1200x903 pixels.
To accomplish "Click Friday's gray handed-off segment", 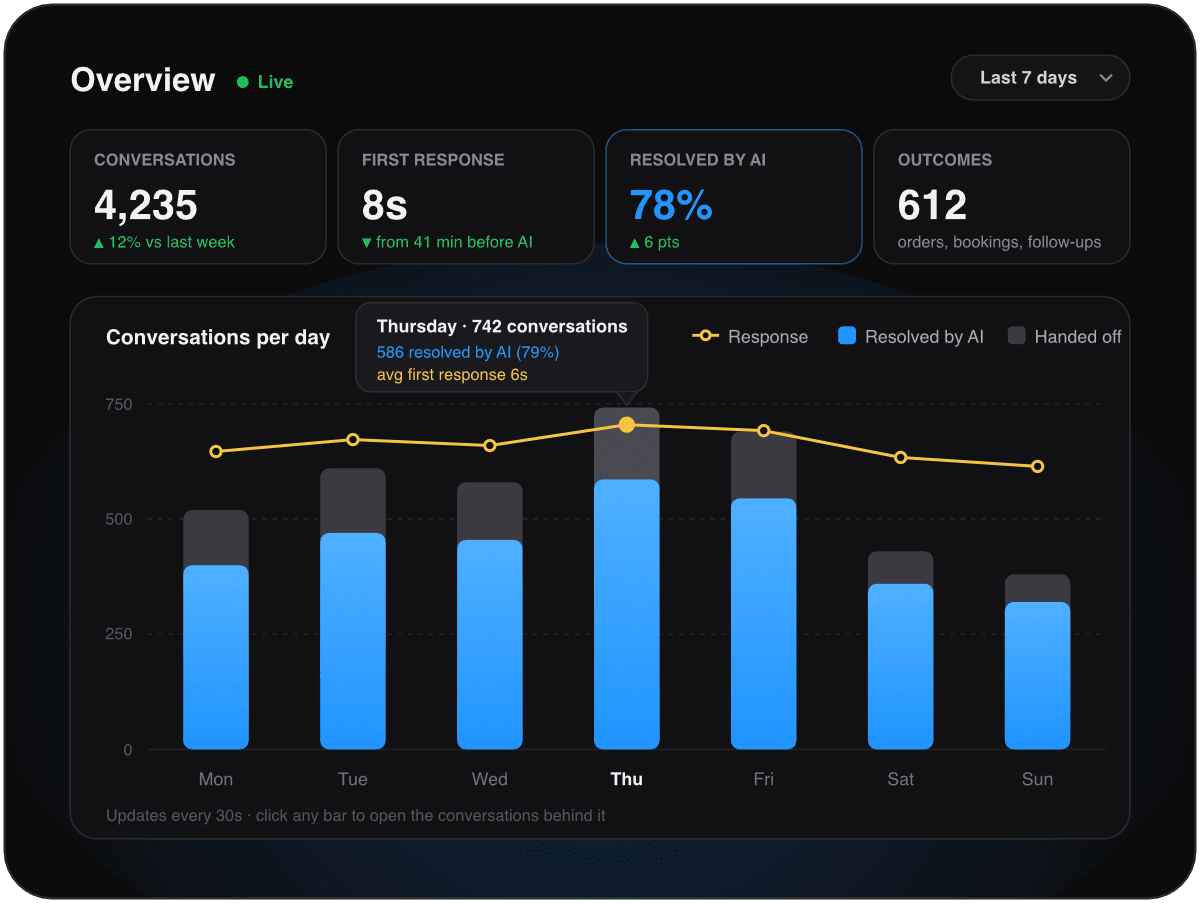I will pos(764,467).
